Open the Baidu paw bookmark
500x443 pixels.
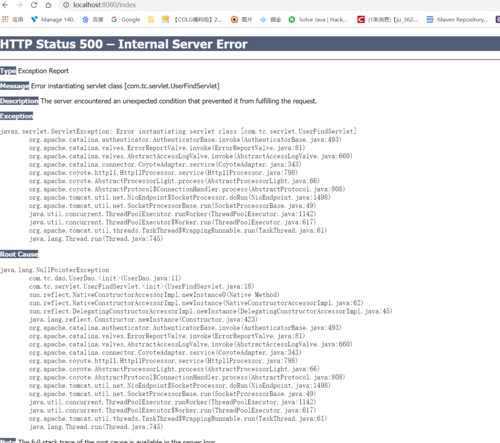pyautogui.click(x=93, y=20)
